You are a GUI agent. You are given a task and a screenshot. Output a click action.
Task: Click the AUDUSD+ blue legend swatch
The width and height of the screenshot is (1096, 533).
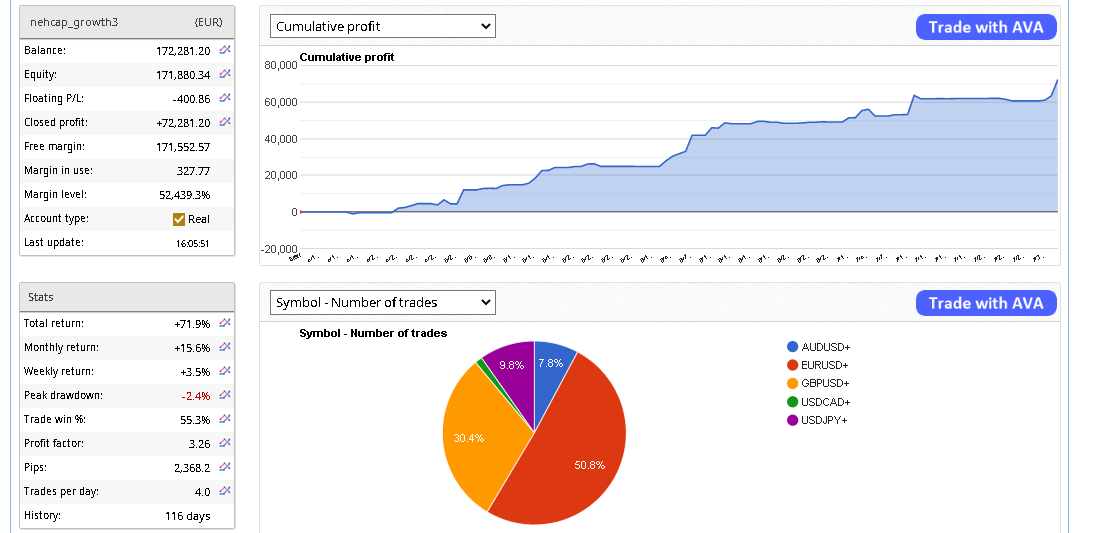793,347
